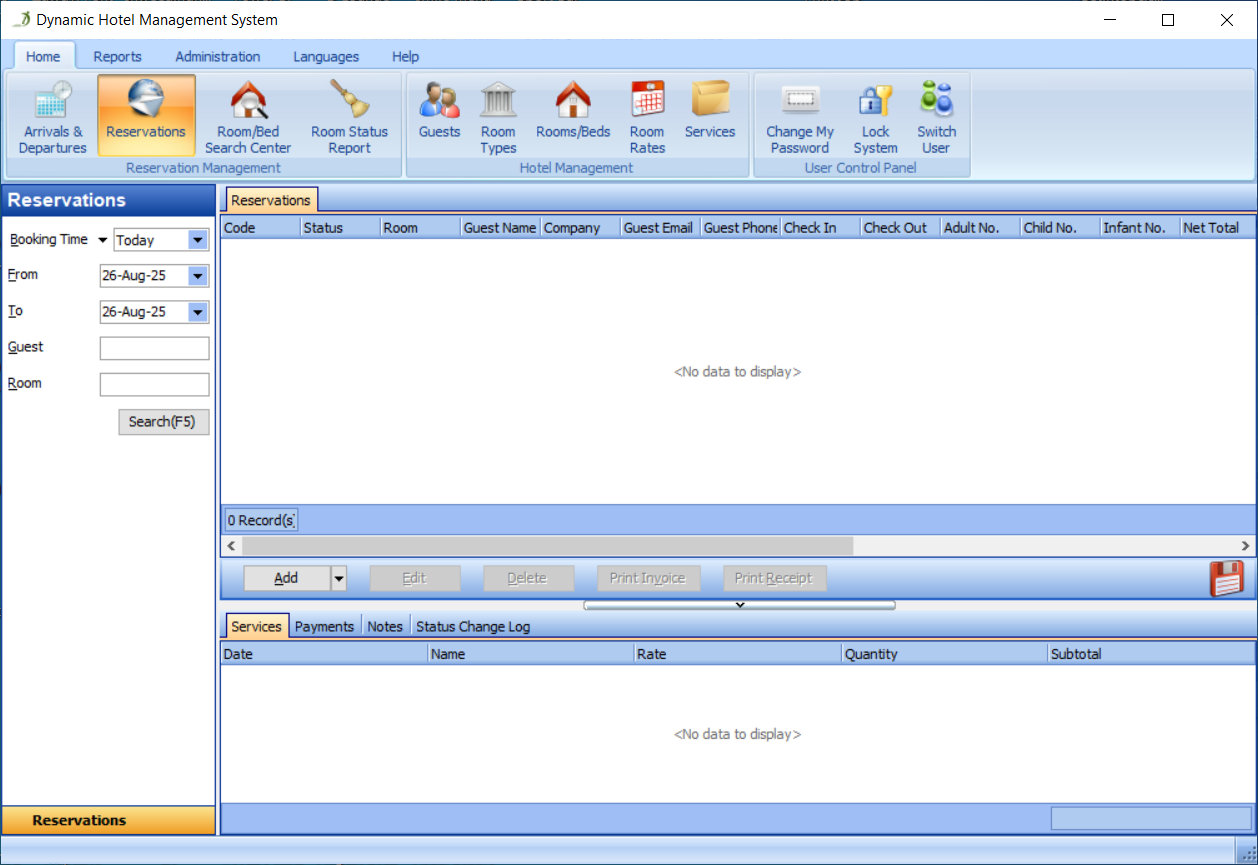Switch to the Reports ribbon tab
Screen dimensions: 1258x865
click(117, 56)
